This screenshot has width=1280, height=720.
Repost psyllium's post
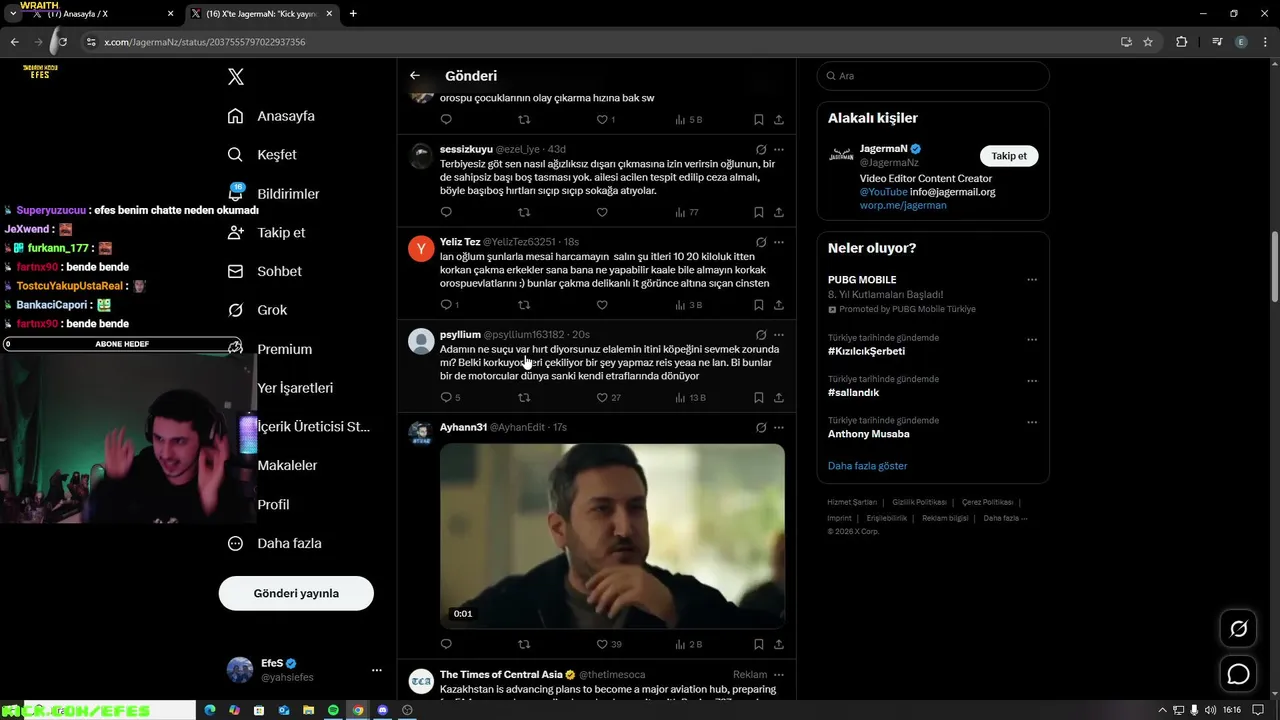pyautogui.click(x=524, y=397)
